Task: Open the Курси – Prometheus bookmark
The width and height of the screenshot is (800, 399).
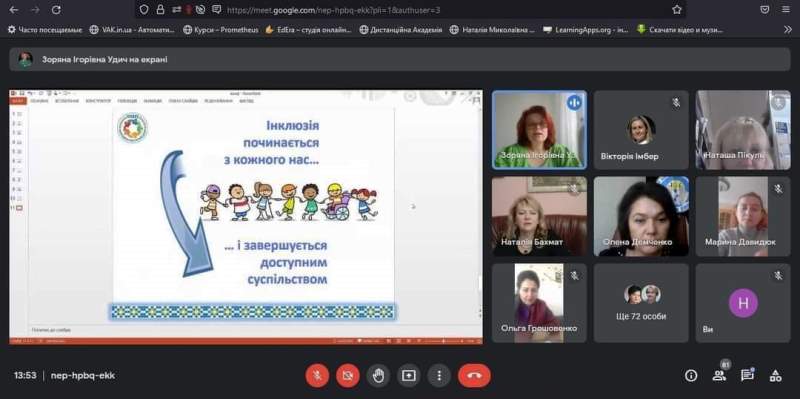Action: point(220,30)
